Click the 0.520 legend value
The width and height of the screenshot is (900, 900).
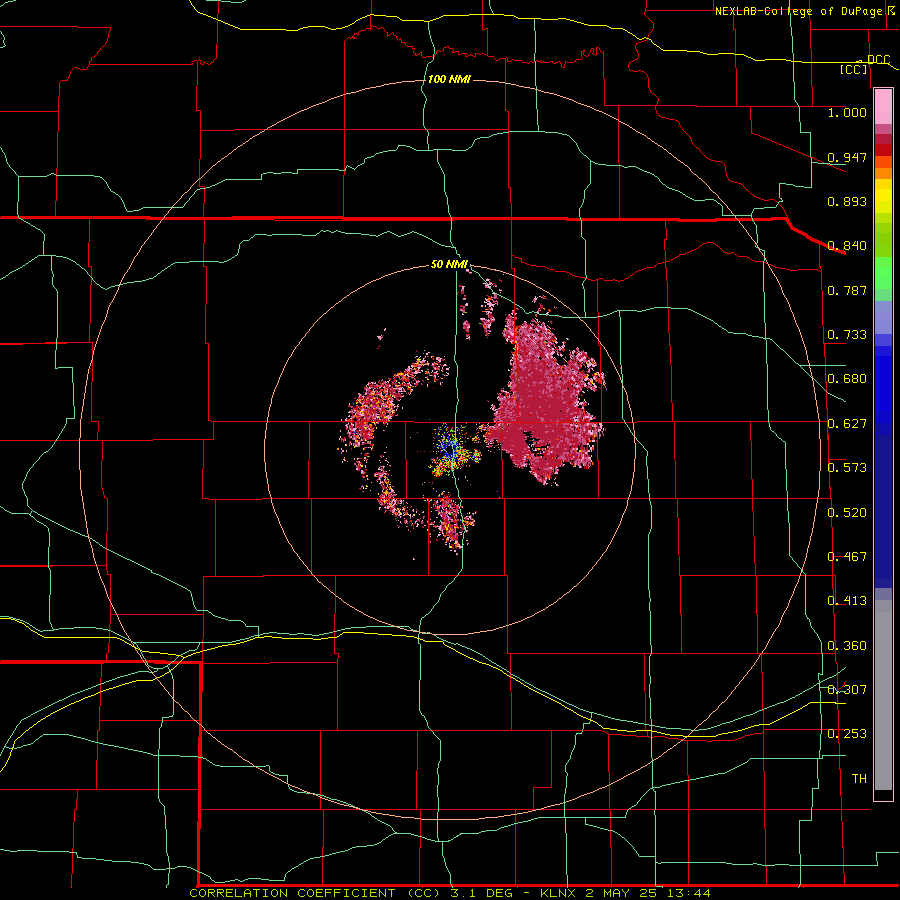(847, 513)
